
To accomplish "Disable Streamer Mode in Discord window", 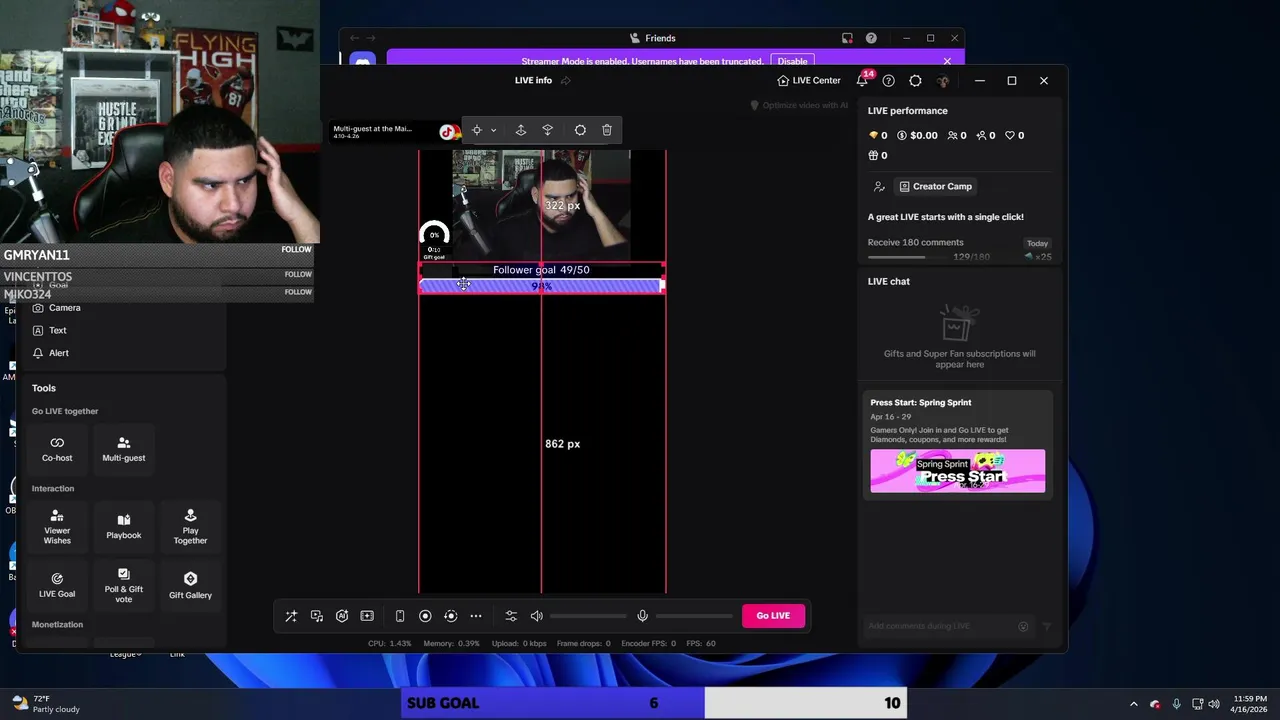I will pos(792,61).
